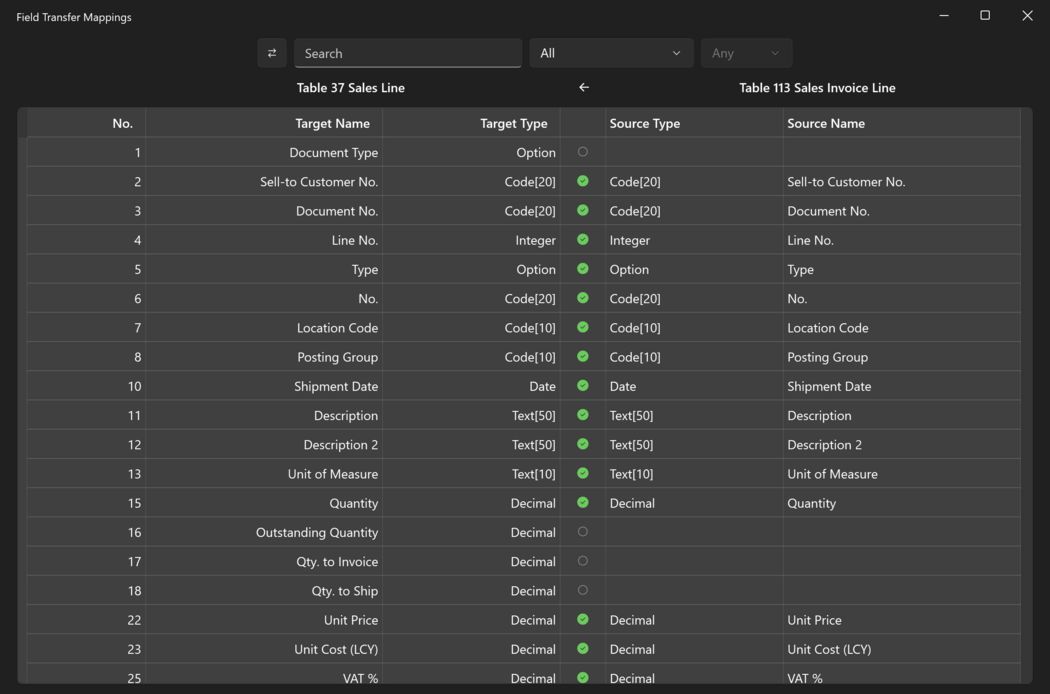
Task: Select row number 13 cell
Action: coord(86,474)
